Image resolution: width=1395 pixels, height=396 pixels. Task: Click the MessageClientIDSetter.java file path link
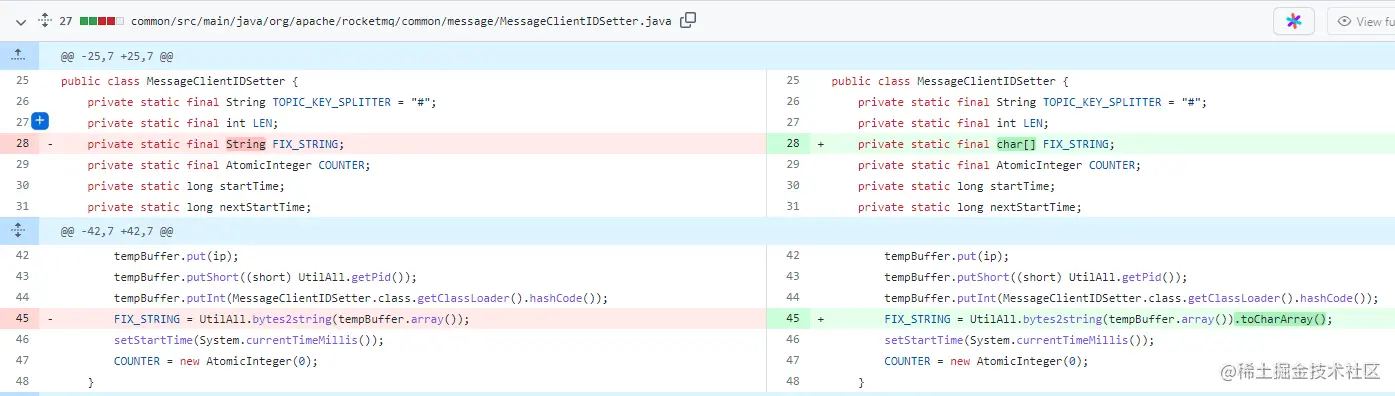pos(401,20)
